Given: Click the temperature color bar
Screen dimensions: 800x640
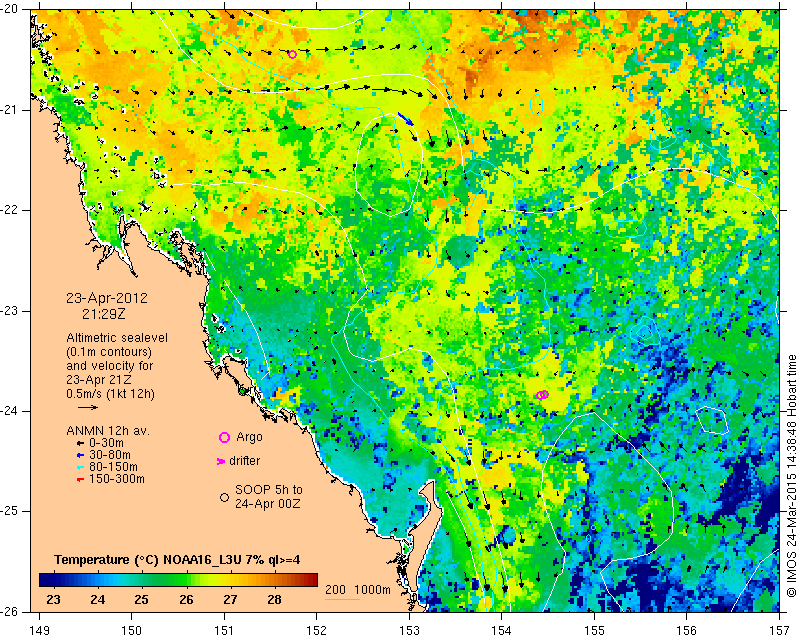Looking at the screenshot, I should click(x=179, y=580).
